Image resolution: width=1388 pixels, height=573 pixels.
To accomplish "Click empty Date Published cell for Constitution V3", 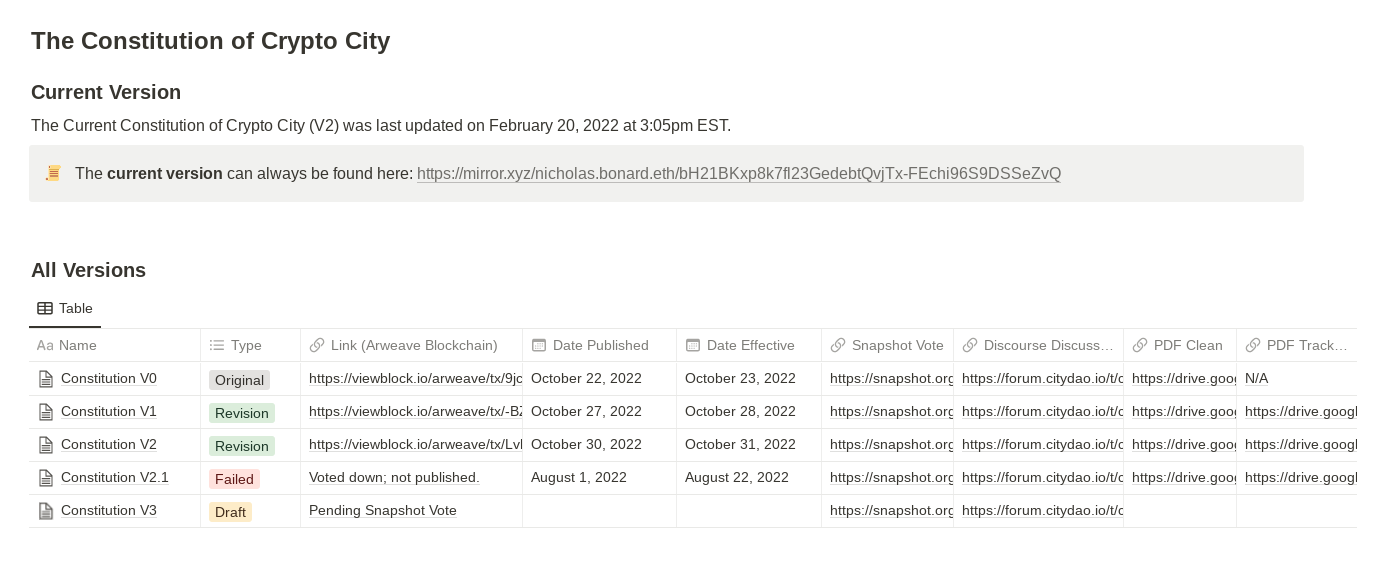I will [x=598, y=511].
